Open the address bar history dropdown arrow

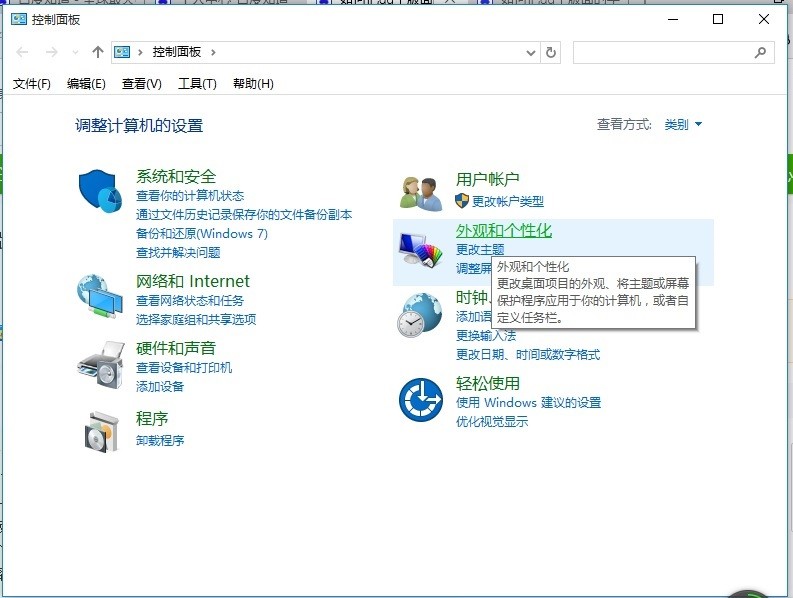(530, 52)
